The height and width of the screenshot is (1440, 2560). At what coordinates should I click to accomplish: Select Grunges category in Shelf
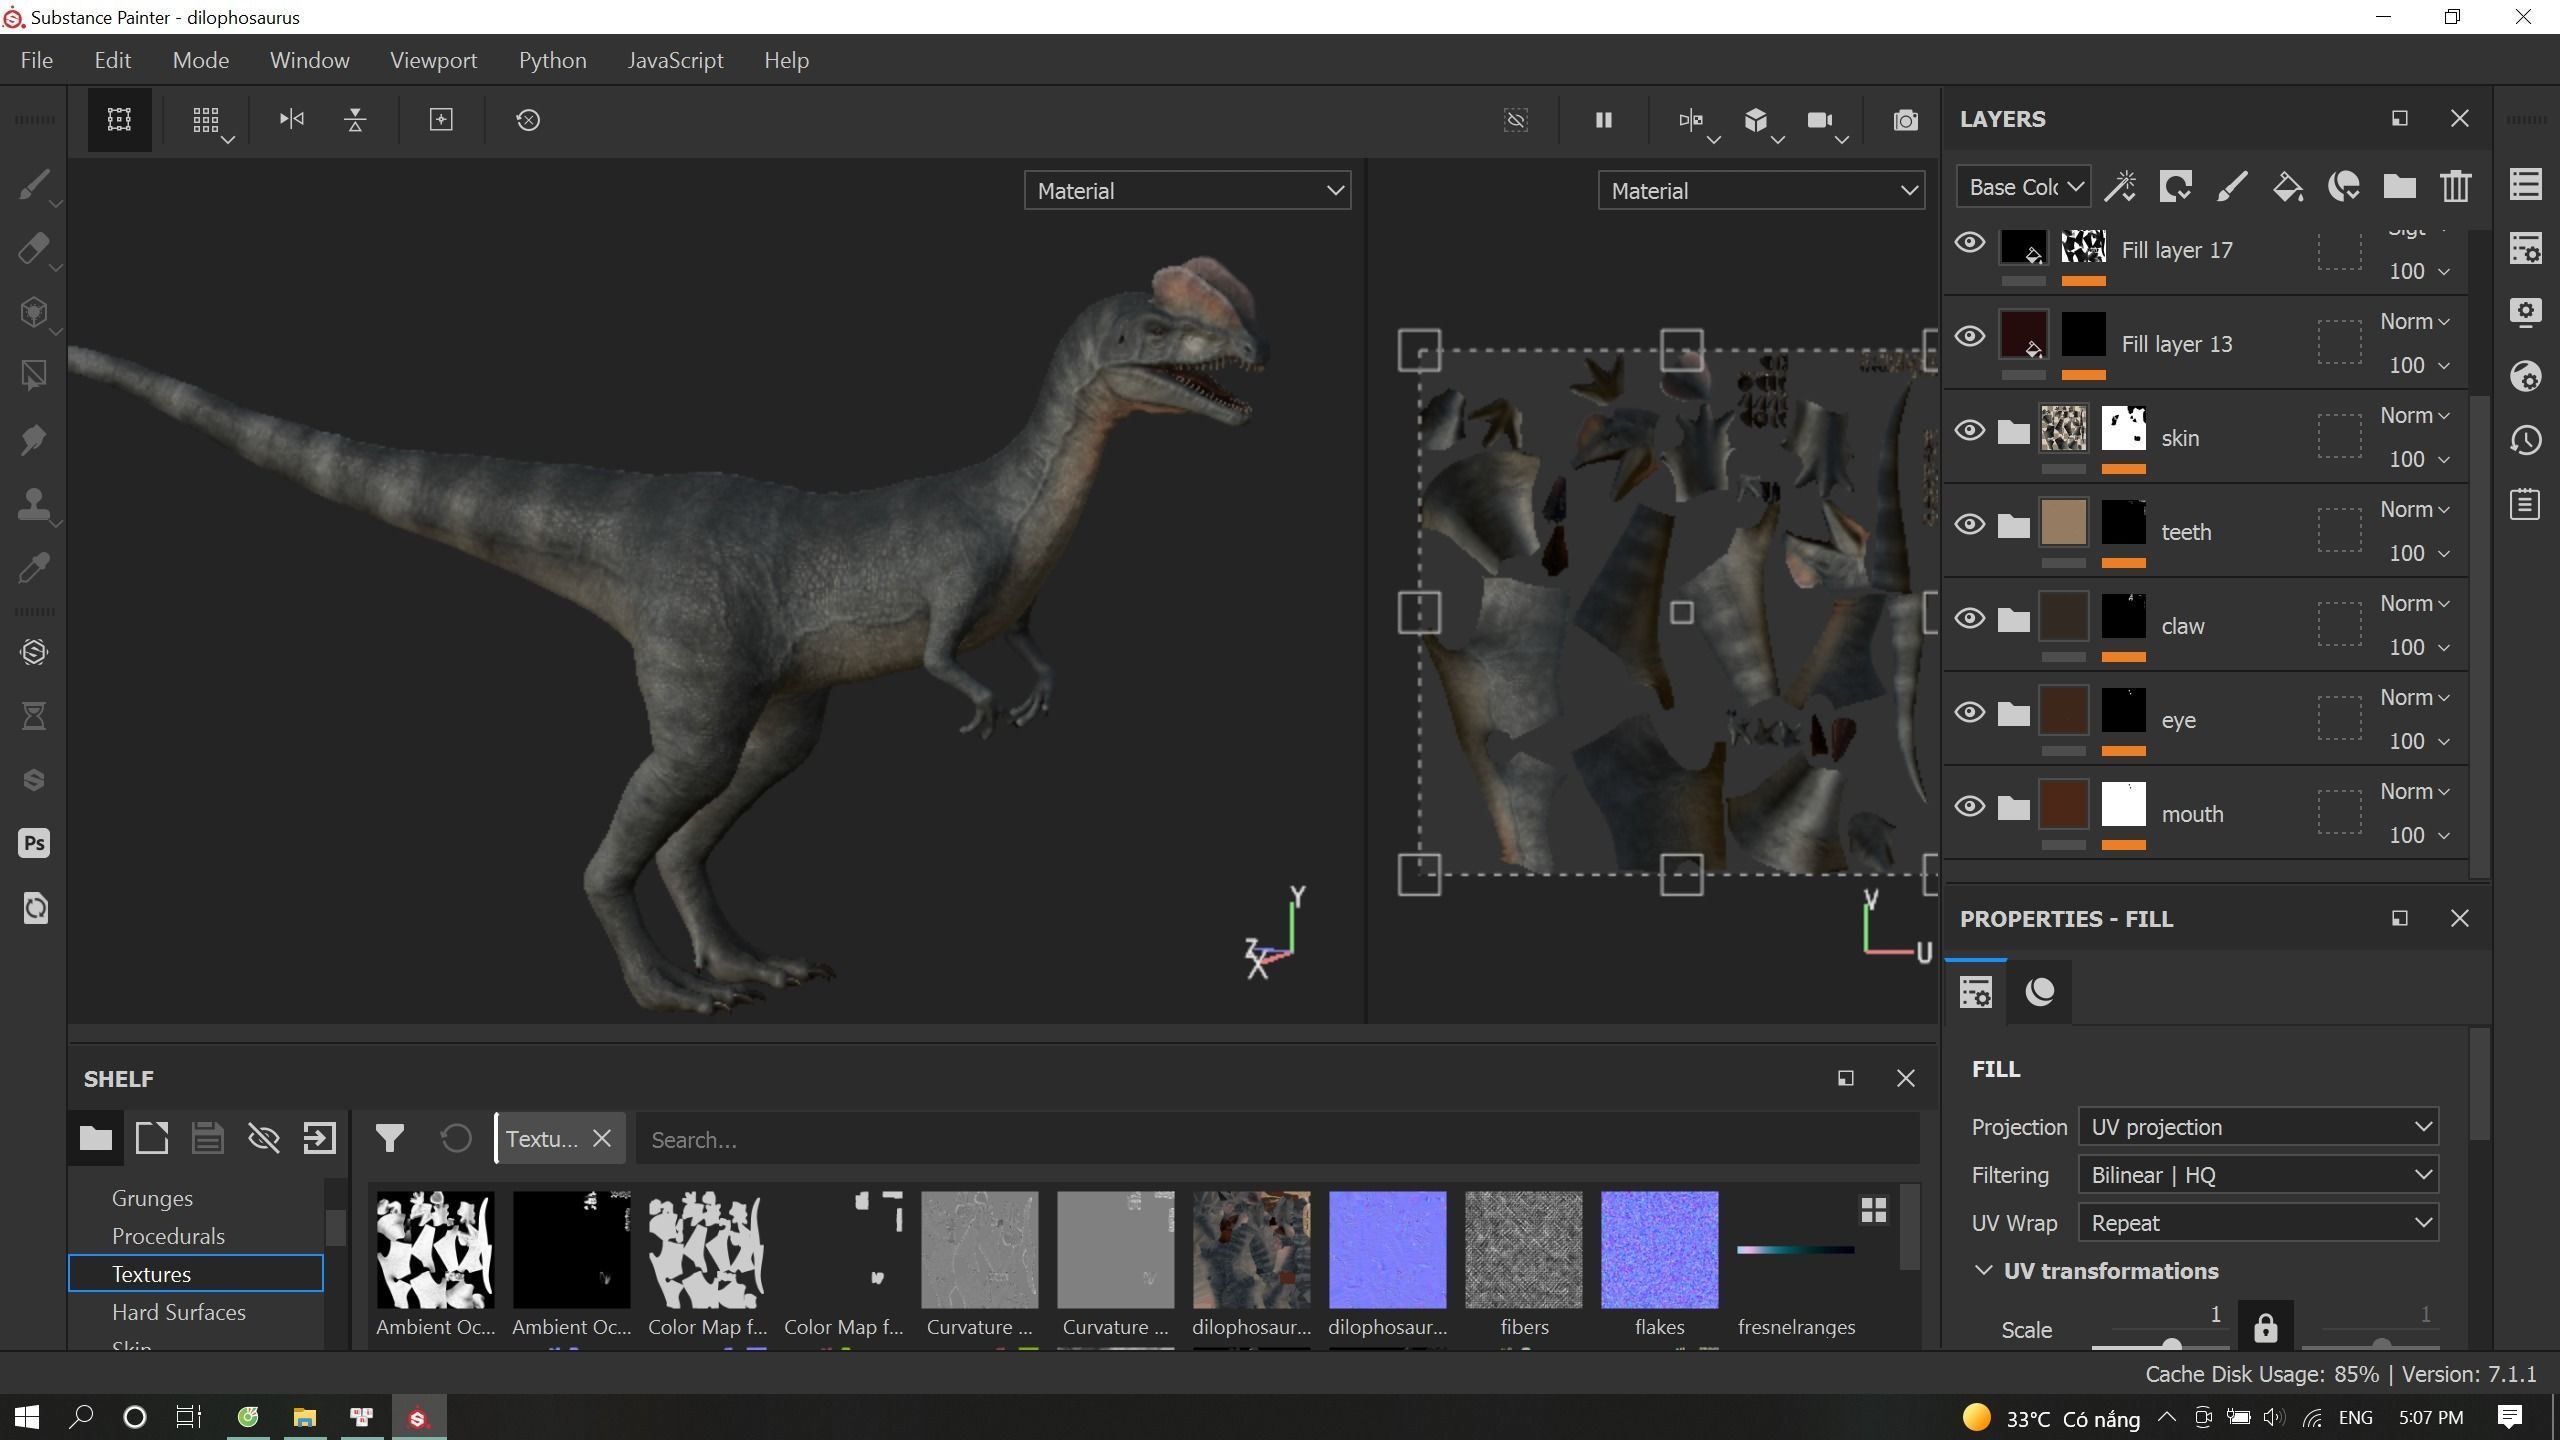[152, 1198]
